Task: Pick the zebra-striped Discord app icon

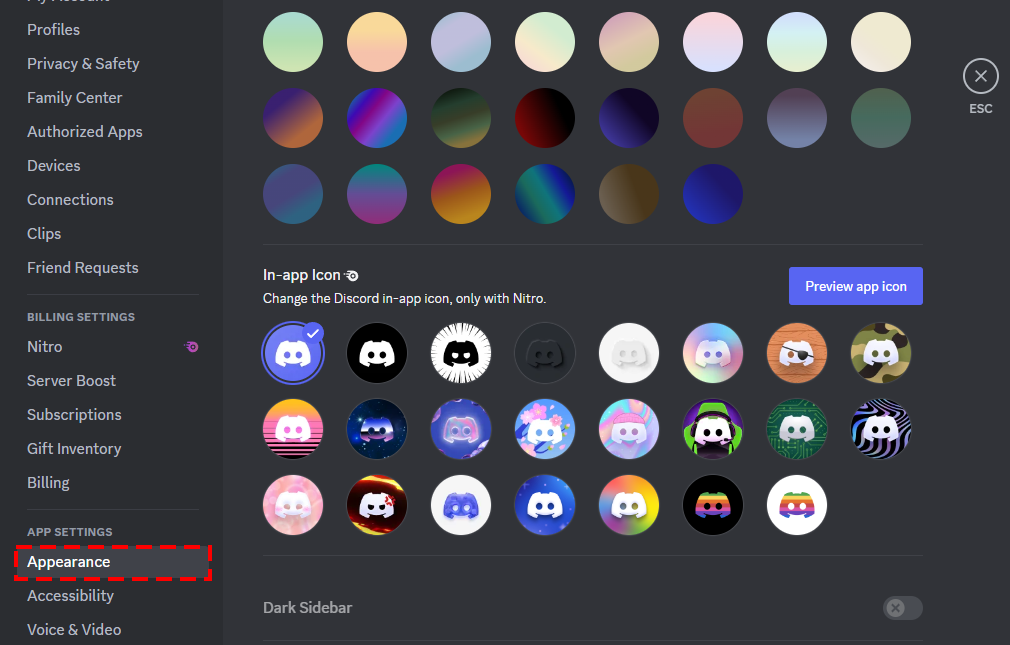Action: click(881, 428)
